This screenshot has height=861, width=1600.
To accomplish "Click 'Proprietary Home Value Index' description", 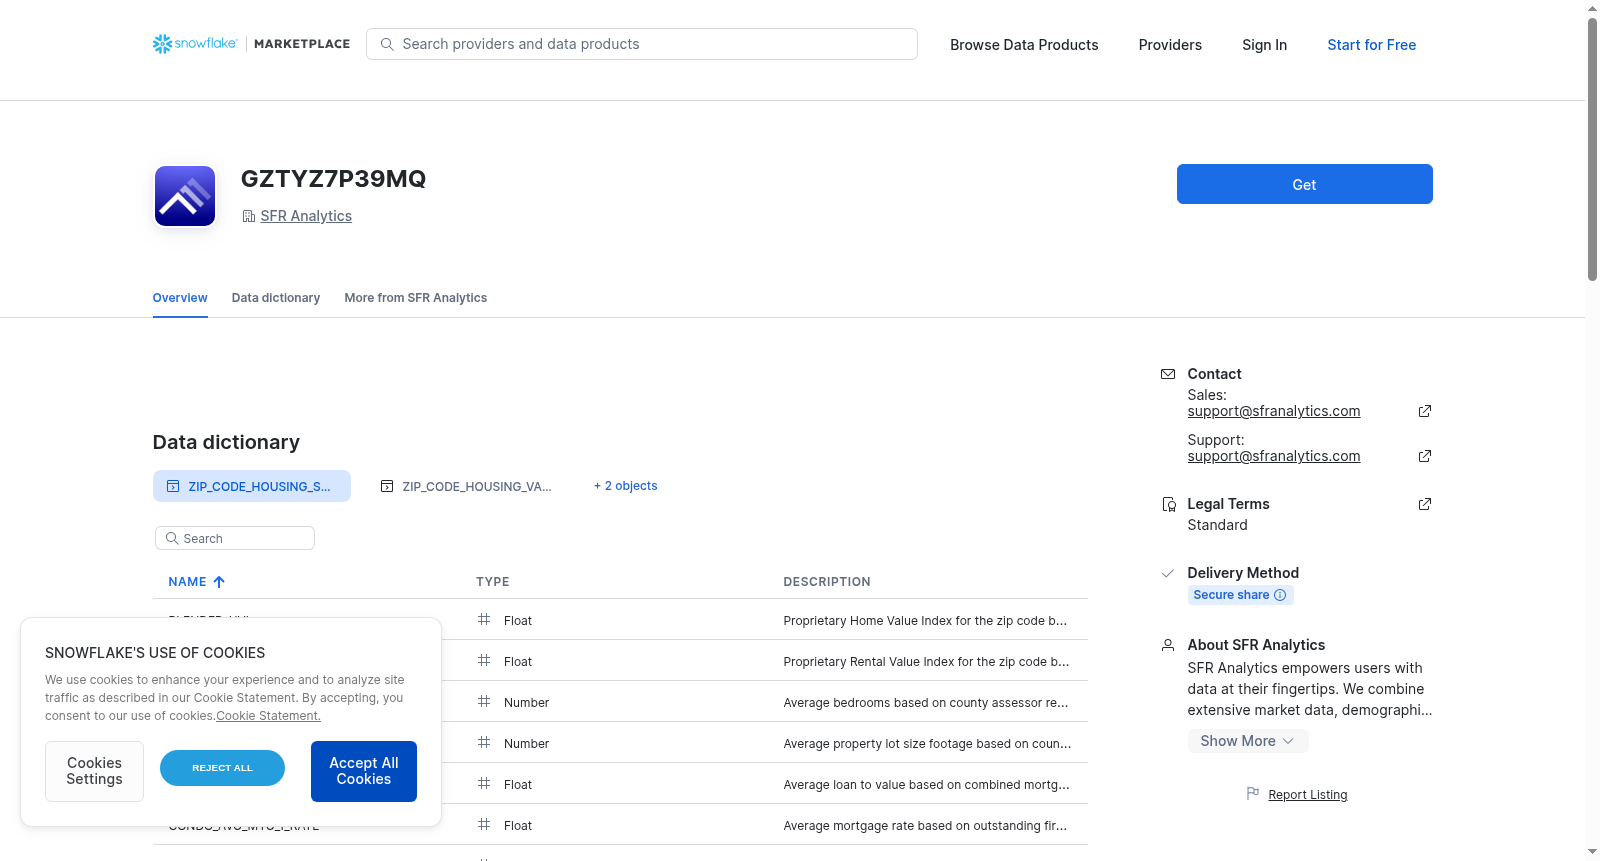I will click(926, 621).
